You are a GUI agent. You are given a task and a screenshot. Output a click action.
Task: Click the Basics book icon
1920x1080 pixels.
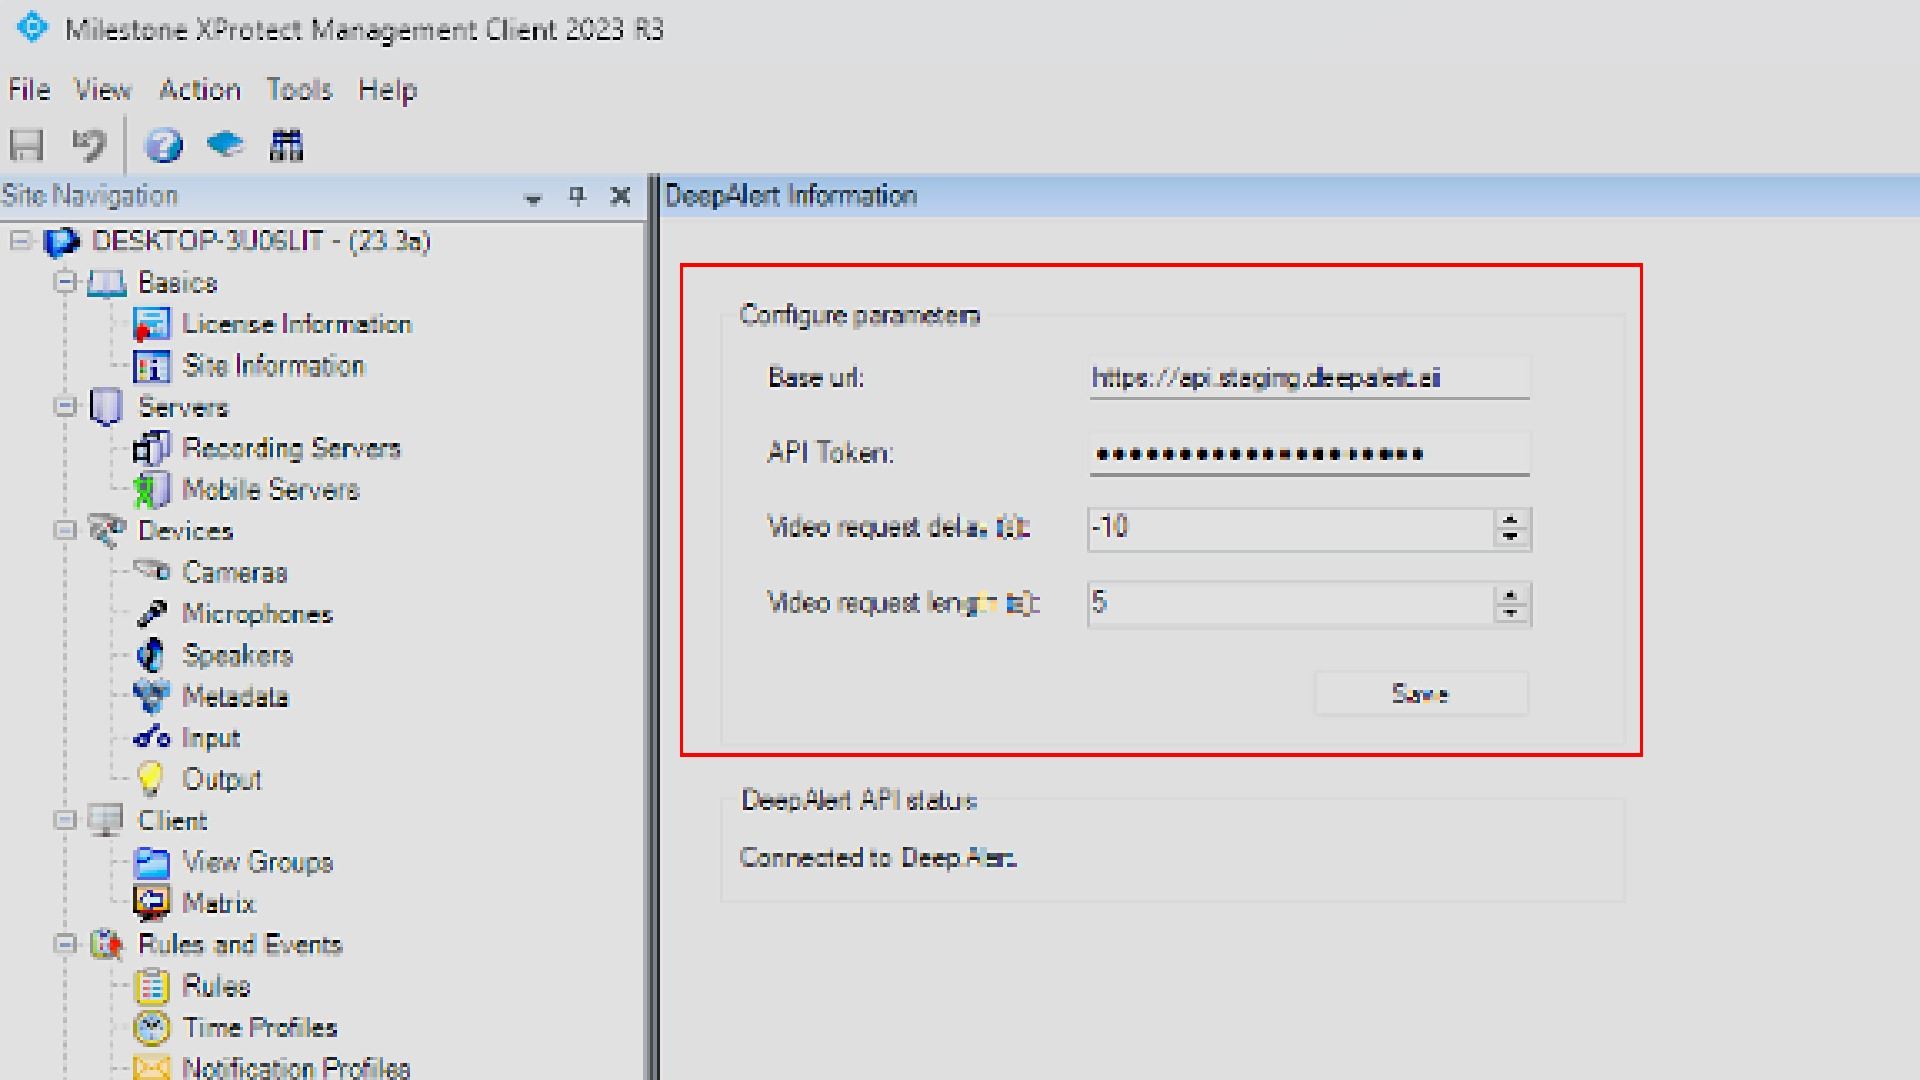tap(107, 284)
